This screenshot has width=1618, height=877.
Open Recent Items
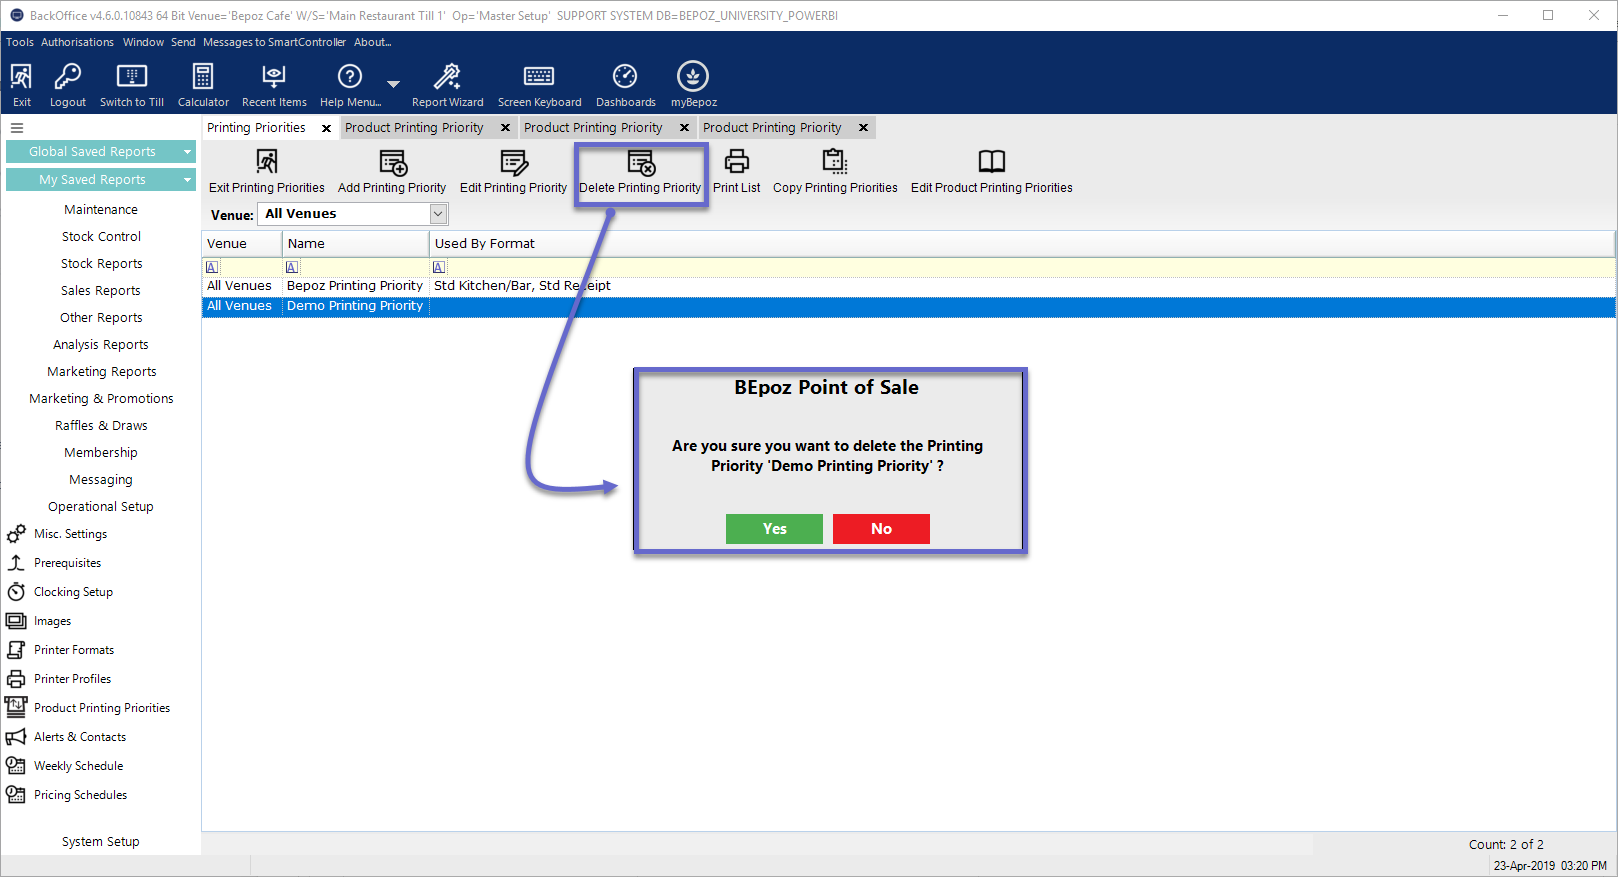click(274, 85)
